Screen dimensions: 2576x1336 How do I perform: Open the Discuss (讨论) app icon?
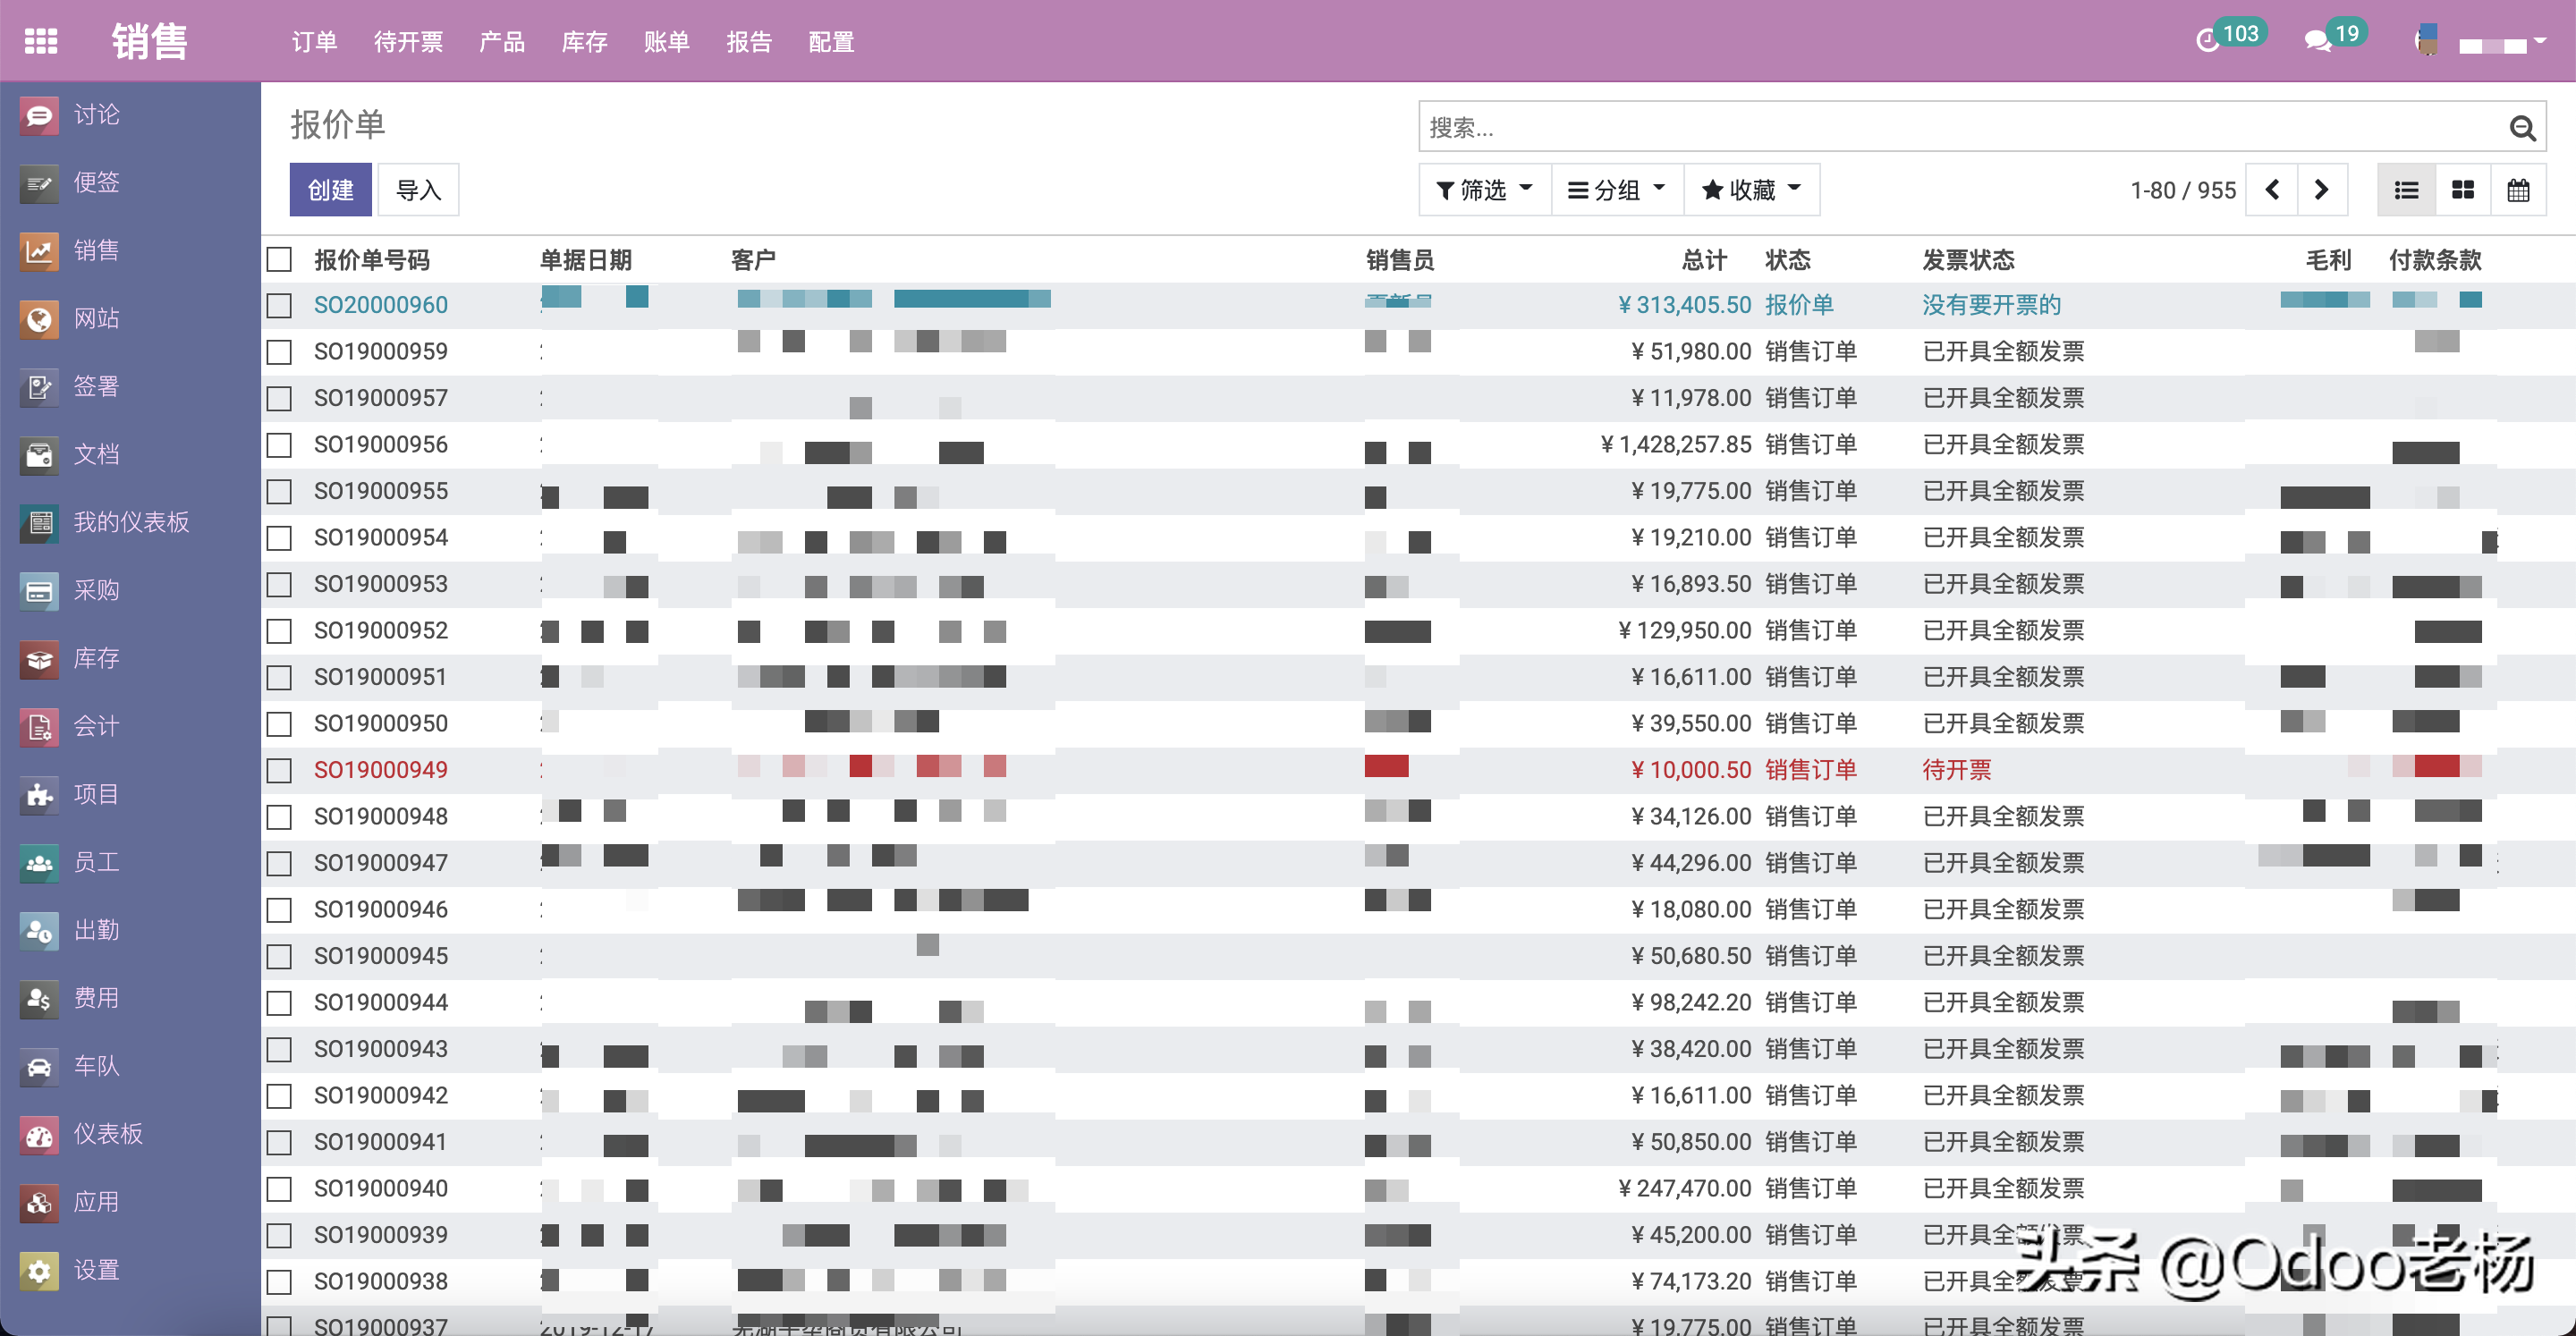39,115
